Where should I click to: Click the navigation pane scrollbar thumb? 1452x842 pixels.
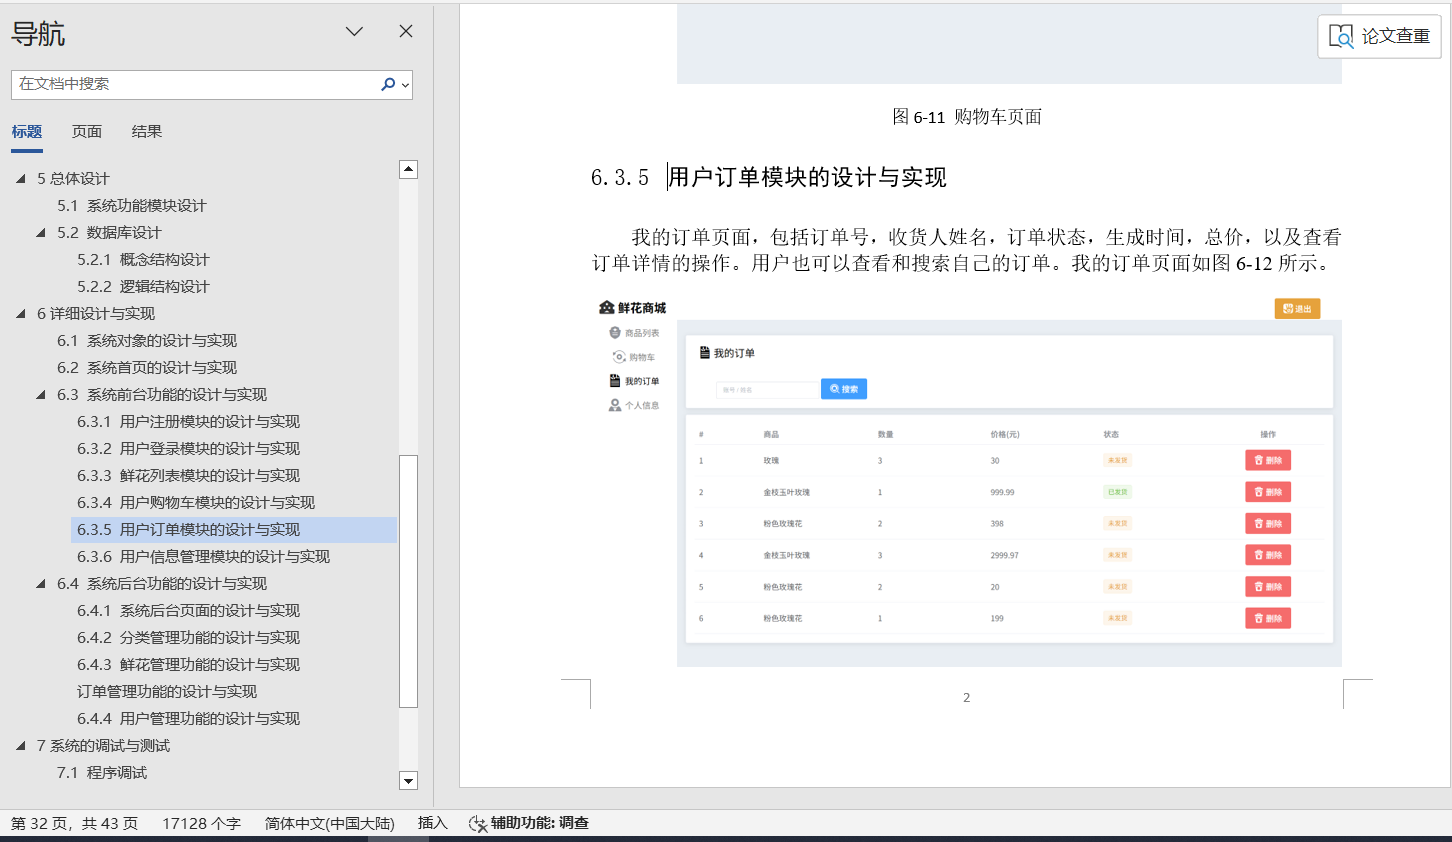point(408,581)
